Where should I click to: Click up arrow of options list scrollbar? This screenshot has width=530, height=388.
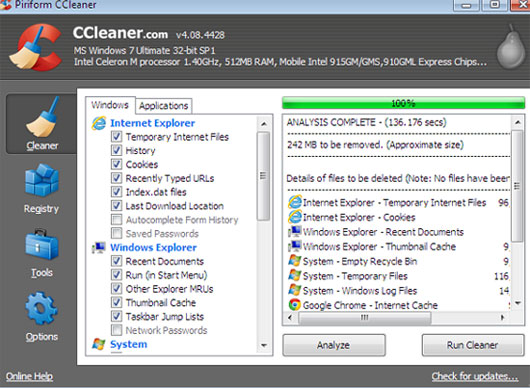click(264, 124)
